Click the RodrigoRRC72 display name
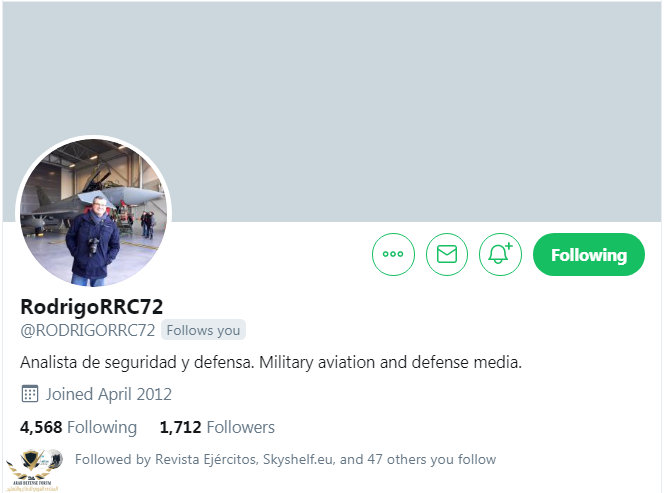Viewport: 667px width, 493px height. pos(91,306)
